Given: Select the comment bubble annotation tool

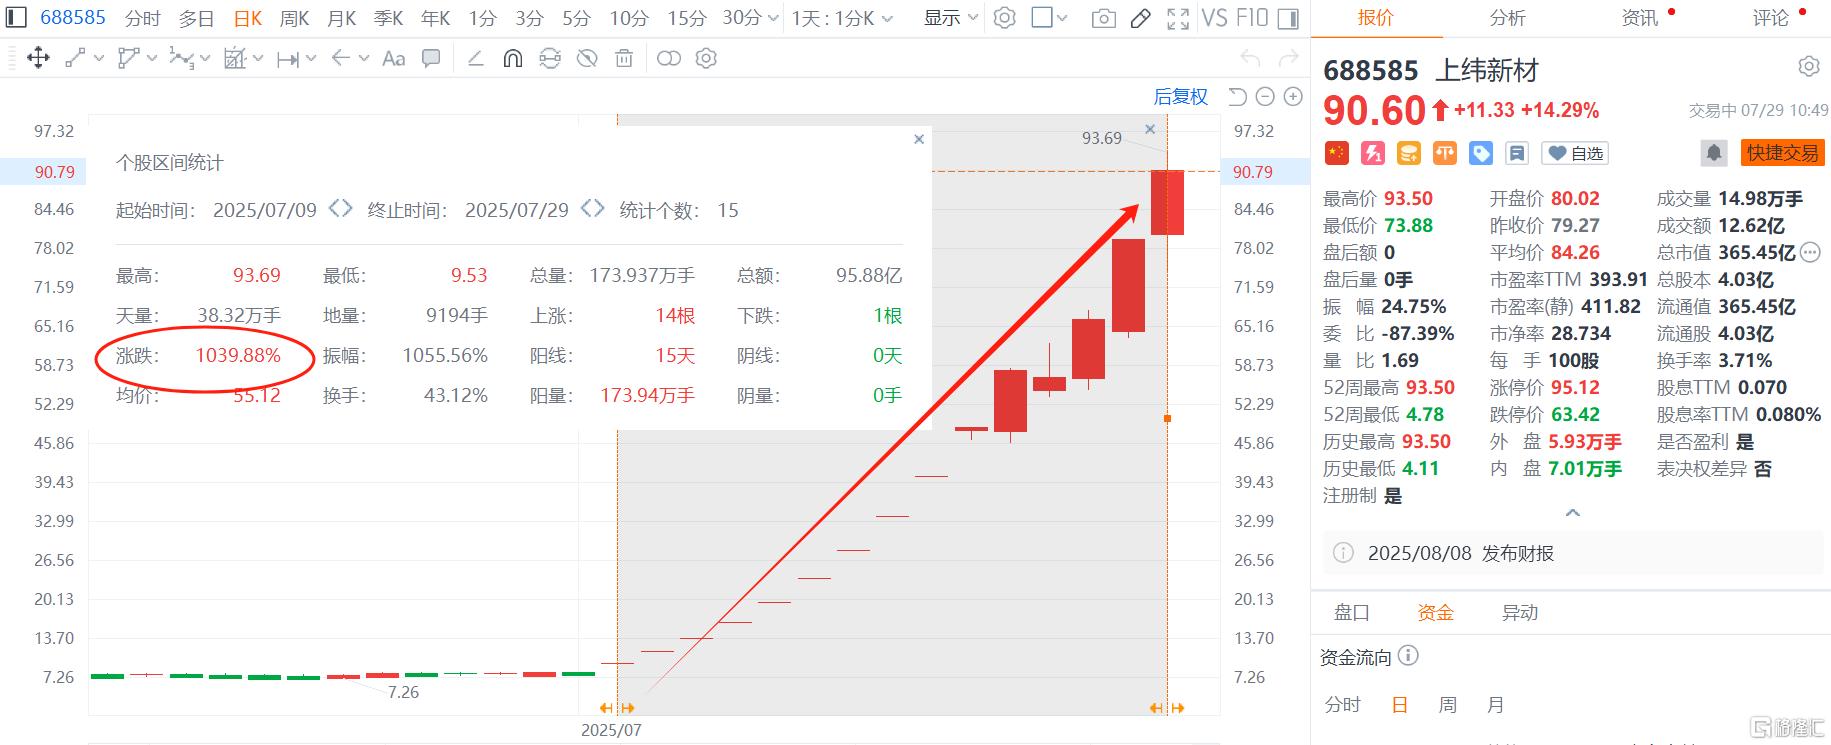Looking at the screenshot, I should pyautogui.click(x=431, y=59).
